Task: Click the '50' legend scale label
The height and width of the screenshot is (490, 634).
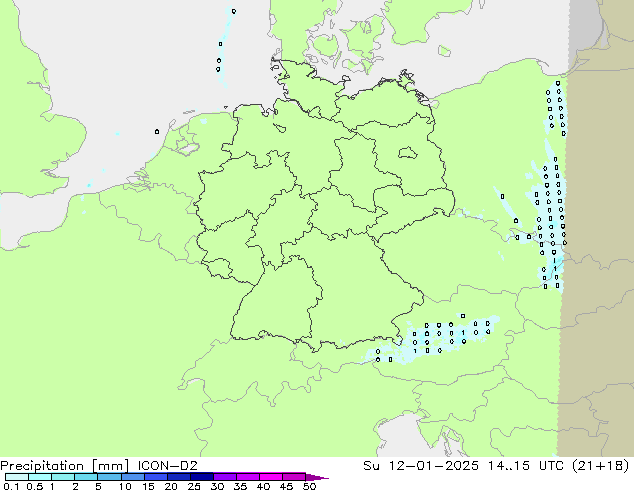Action: tap(309, 486)
